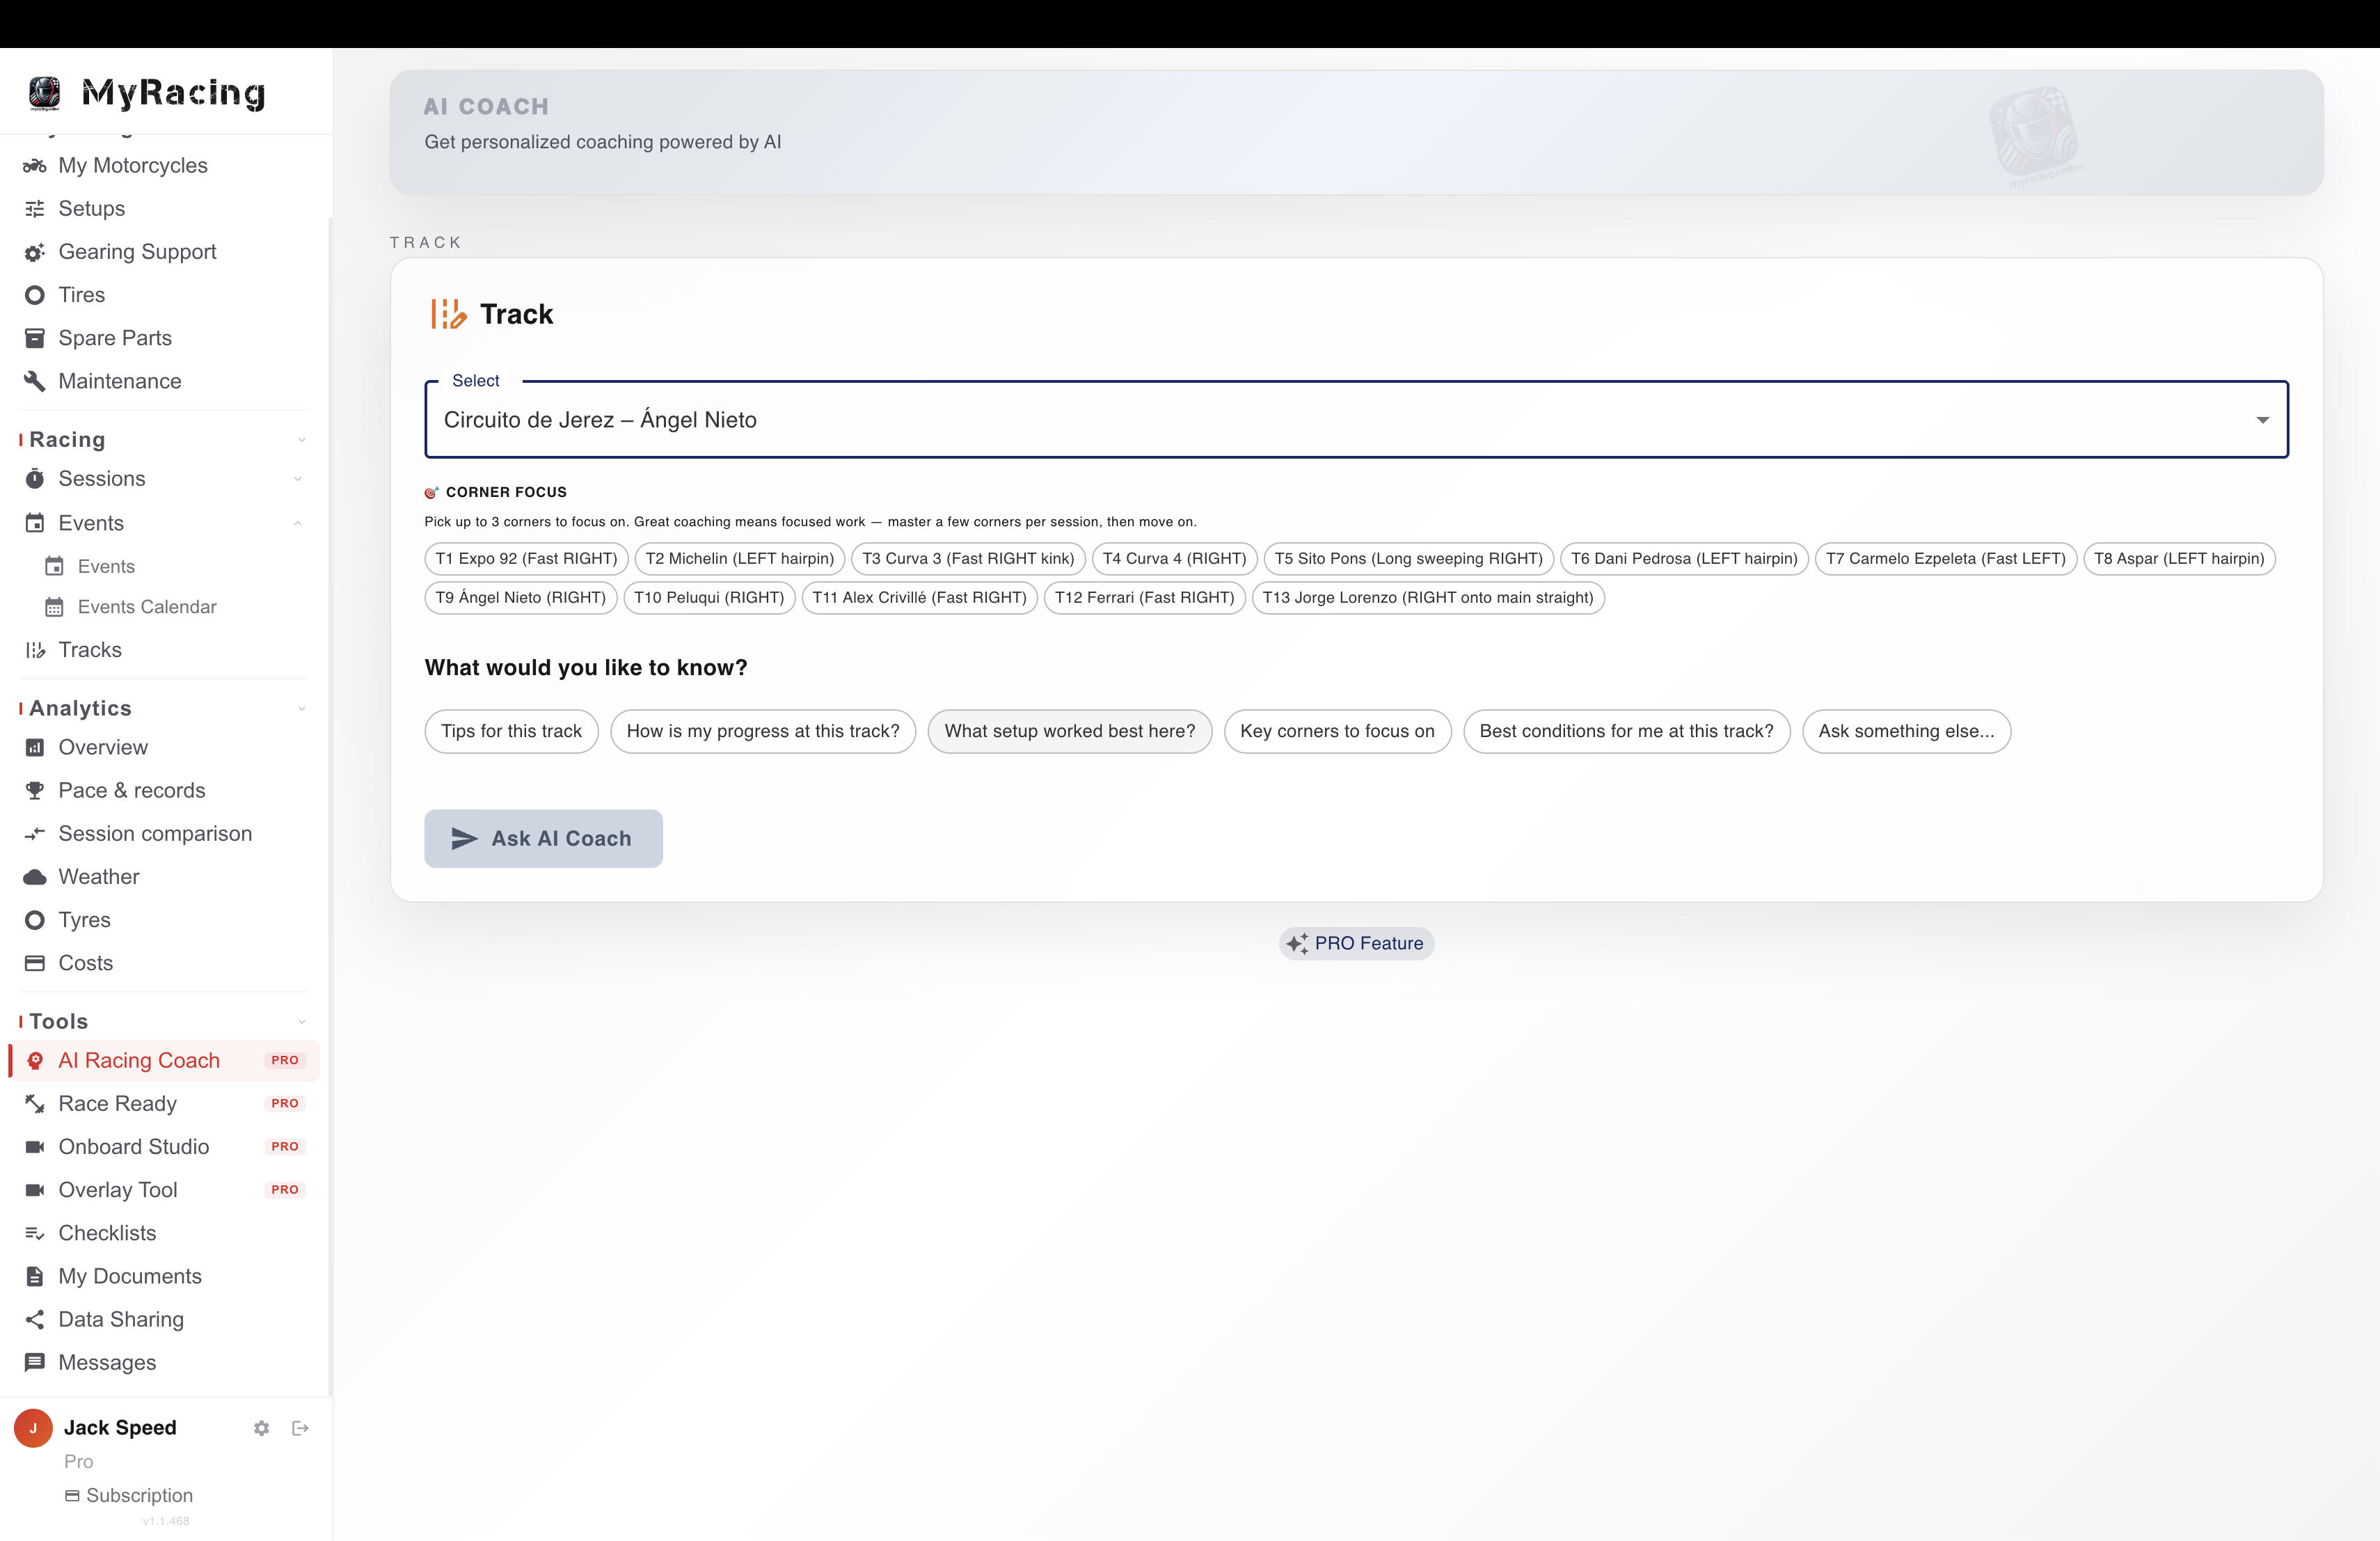Viewport: 2380px width, 1541px height.
Task: Click the MyRacing helmet logo
Action: [x=44, y=93]
